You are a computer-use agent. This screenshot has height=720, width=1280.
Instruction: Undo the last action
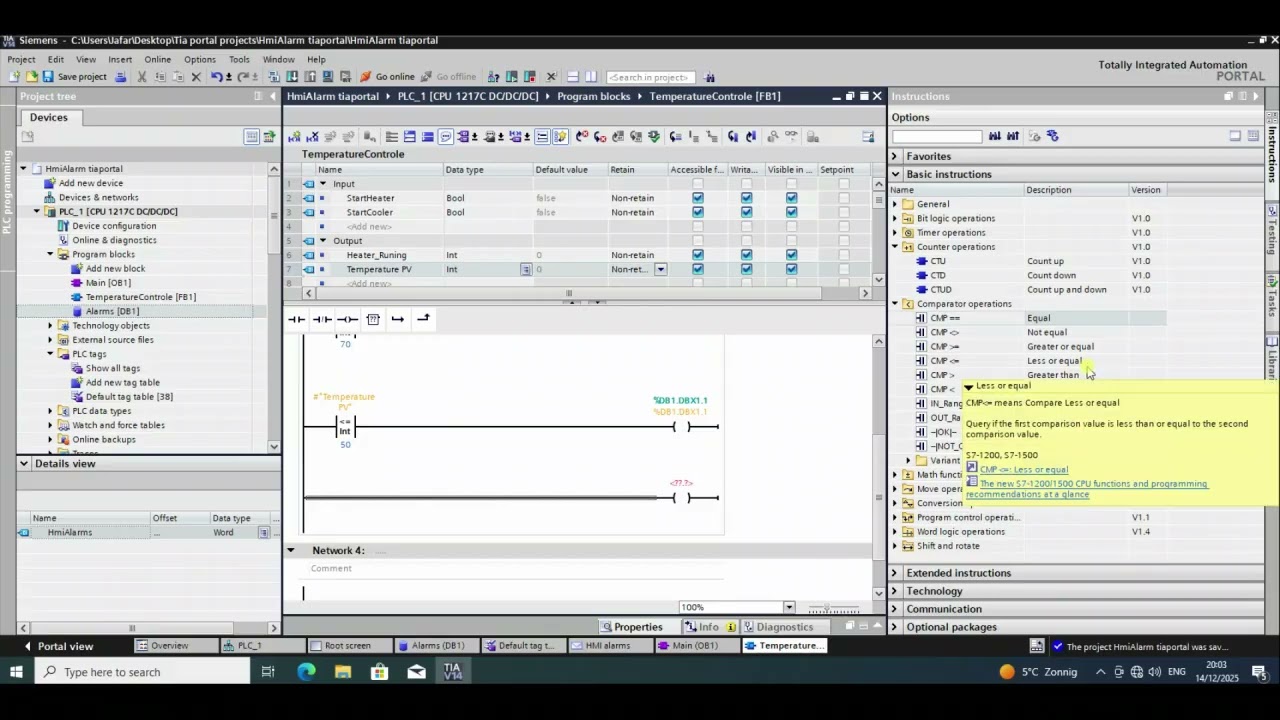(216, 77)
